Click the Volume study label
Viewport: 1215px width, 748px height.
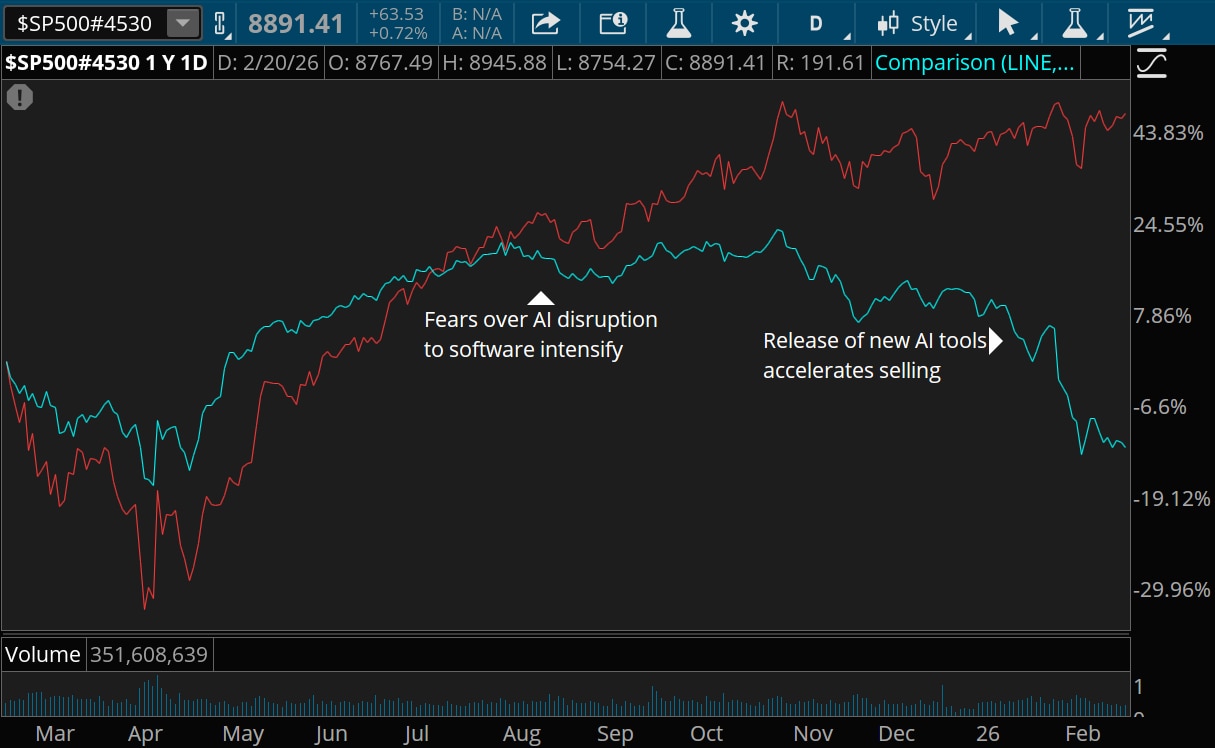[x=43, y=654]
